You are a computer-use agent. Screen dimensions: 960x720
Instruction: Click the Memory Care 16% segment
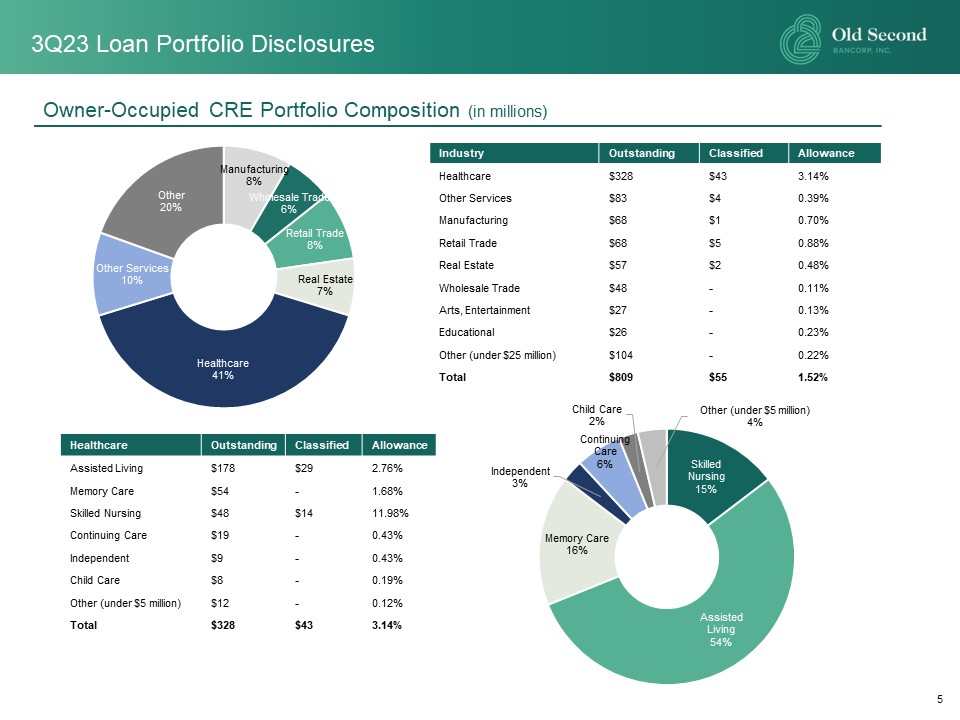576,543
